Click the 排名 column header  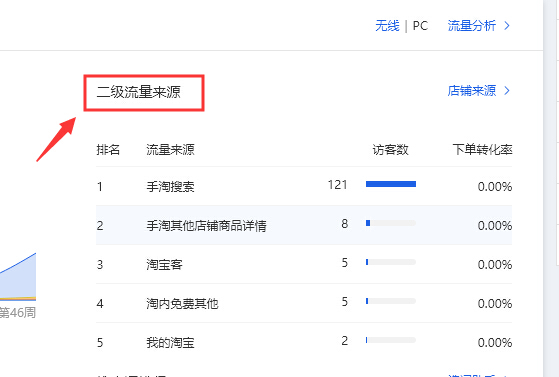108,149
